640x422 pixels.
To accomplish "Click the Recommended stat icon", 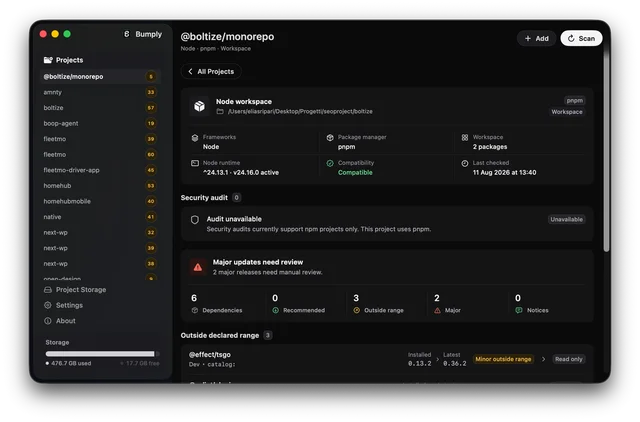I will 276,311.
